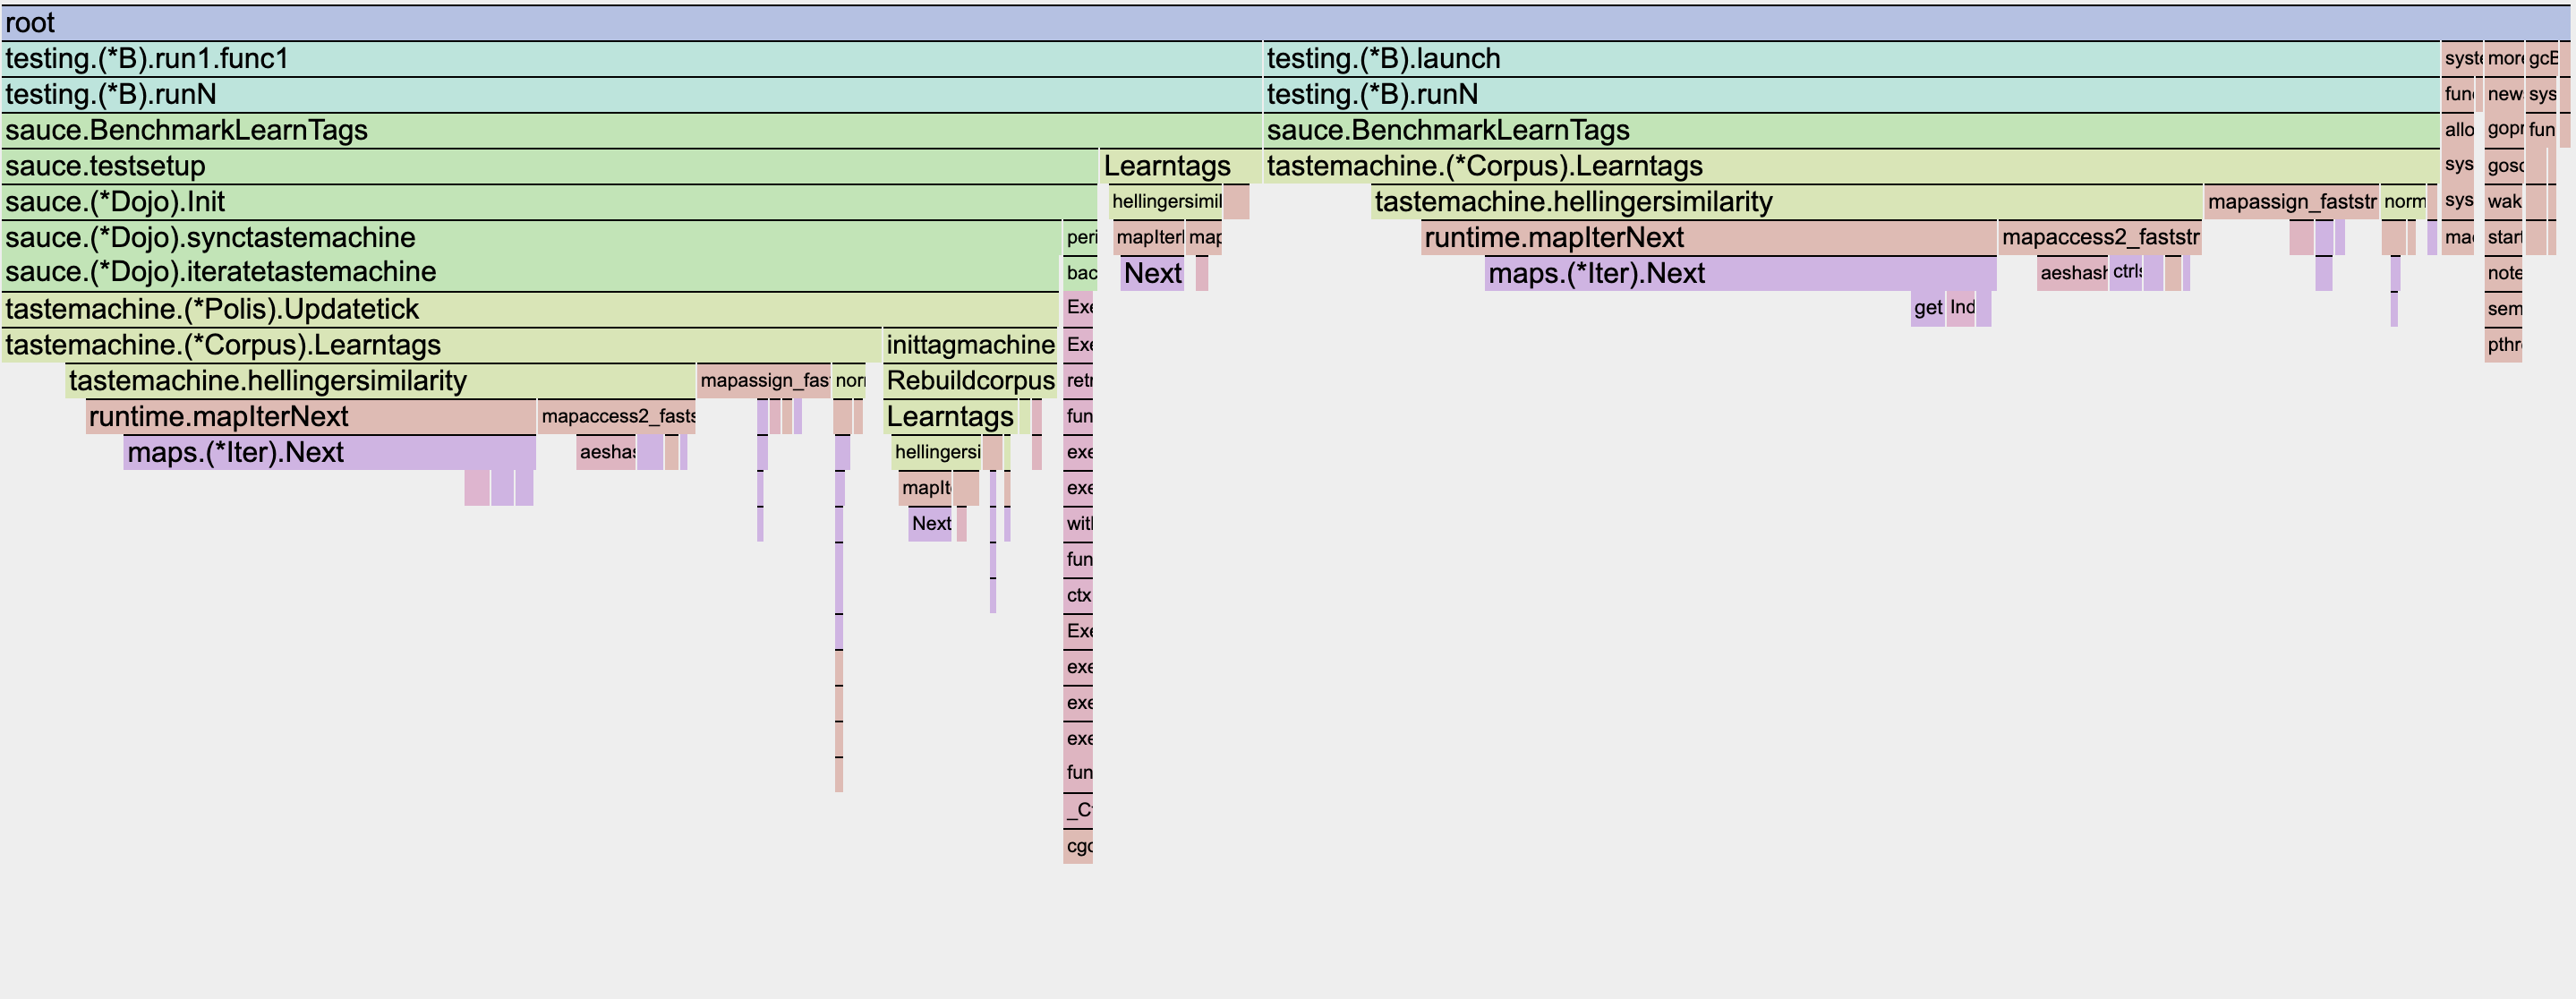The height and width of the screenshot is (999, 2576).
Task: Click the ctx frame in narrow column
Action: [1078, 596]
